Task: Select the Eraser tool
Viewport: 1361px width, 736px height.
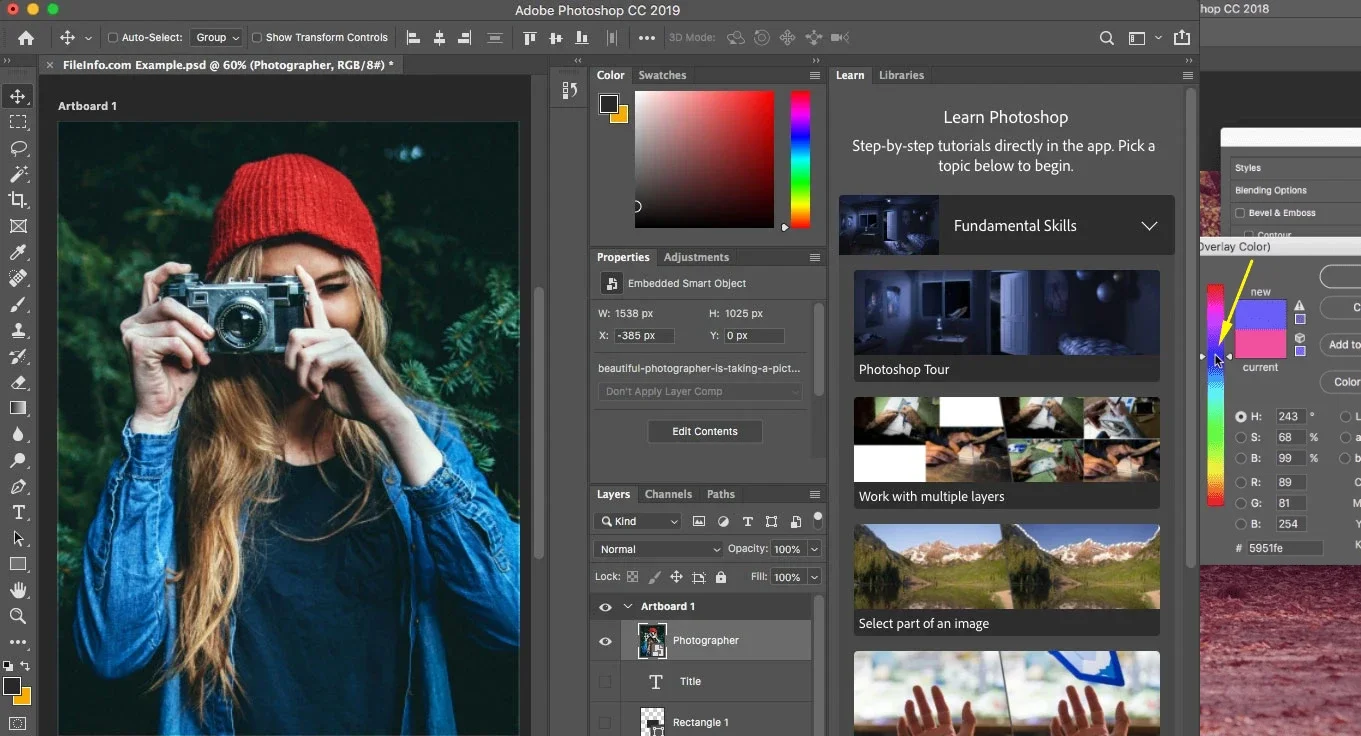Action: 18,382
